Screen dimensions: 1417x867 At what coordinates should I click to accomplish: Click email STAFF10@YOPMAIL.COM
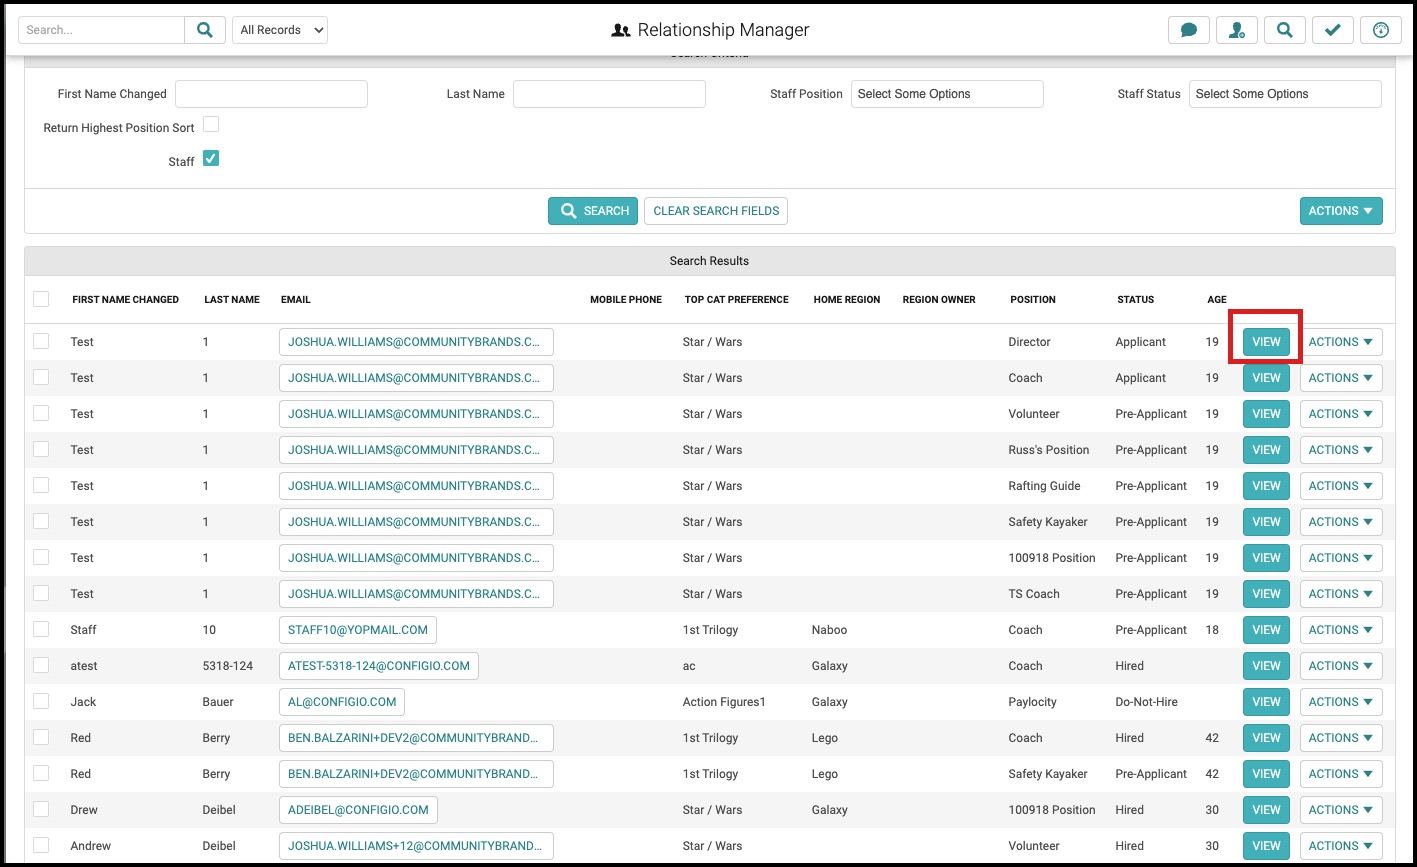tap(358, 630)
